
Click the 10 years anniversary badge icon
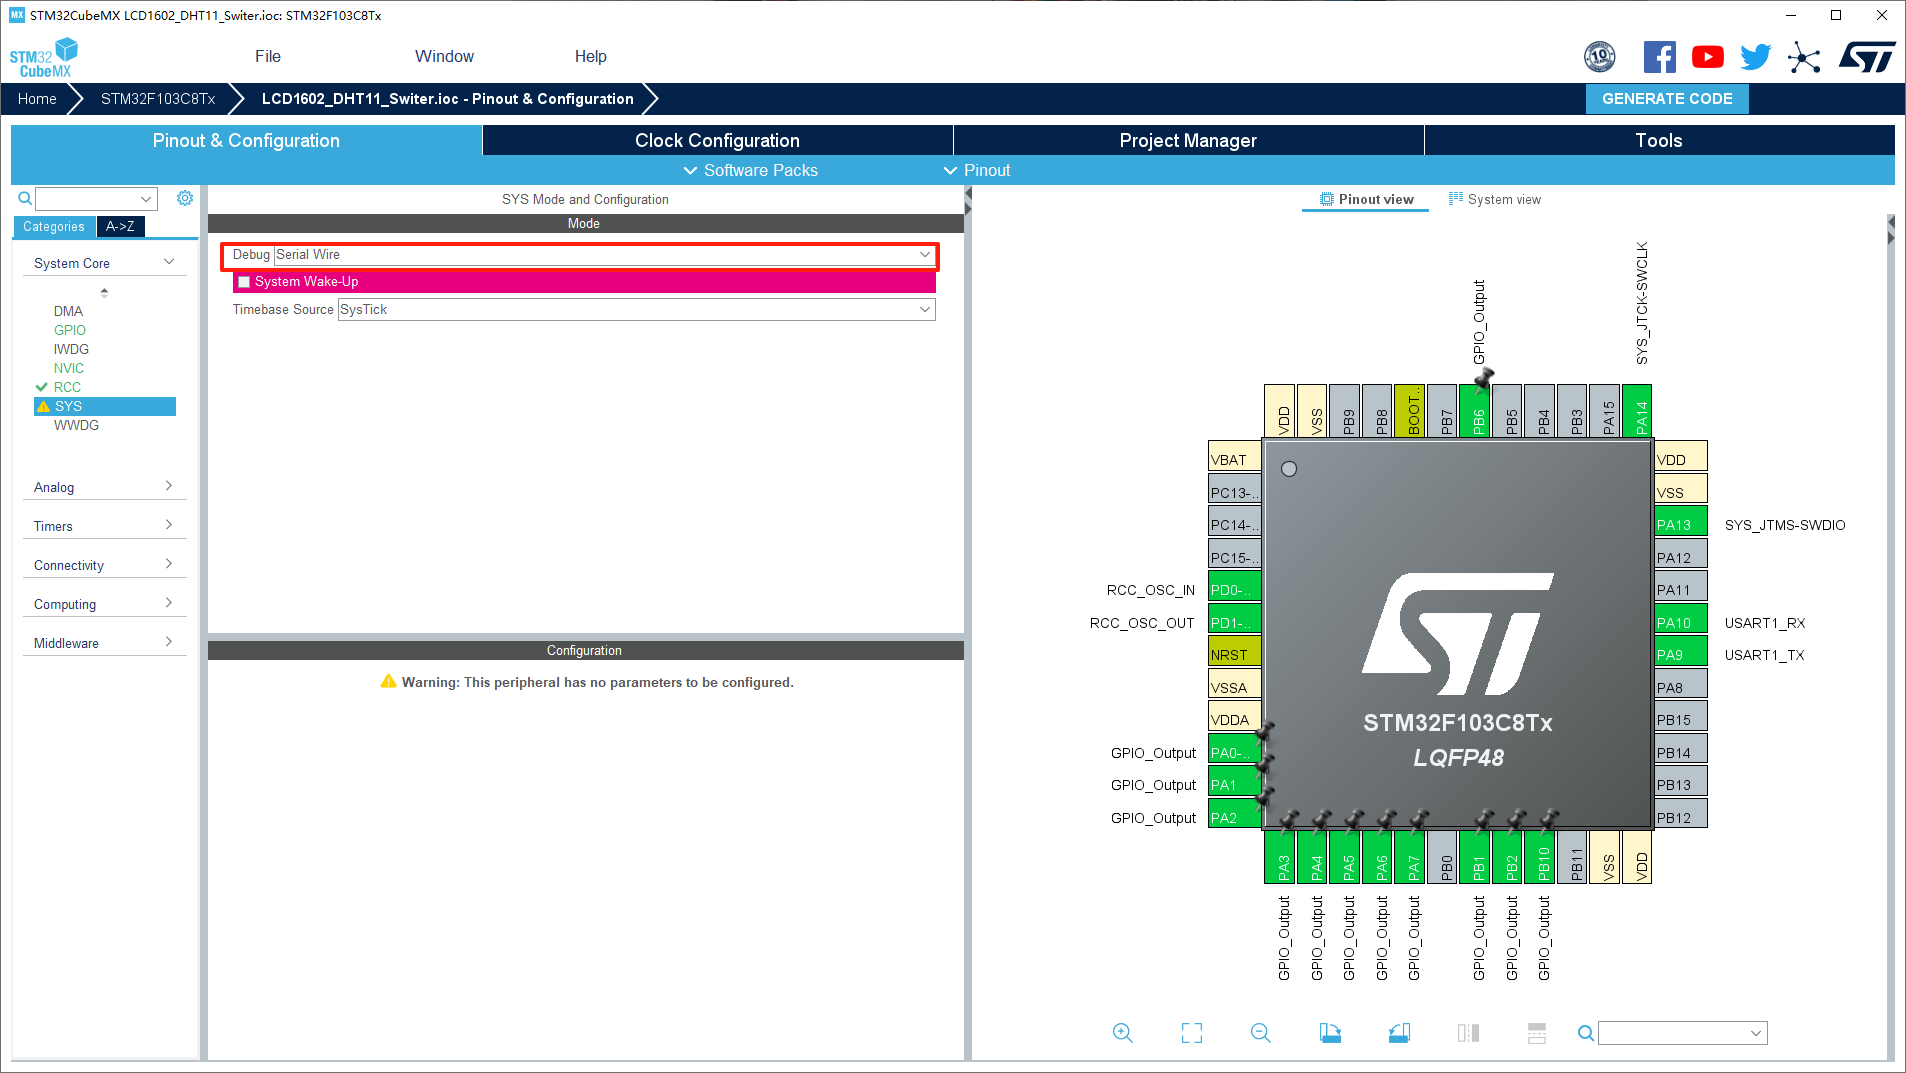coord(1600,57)
